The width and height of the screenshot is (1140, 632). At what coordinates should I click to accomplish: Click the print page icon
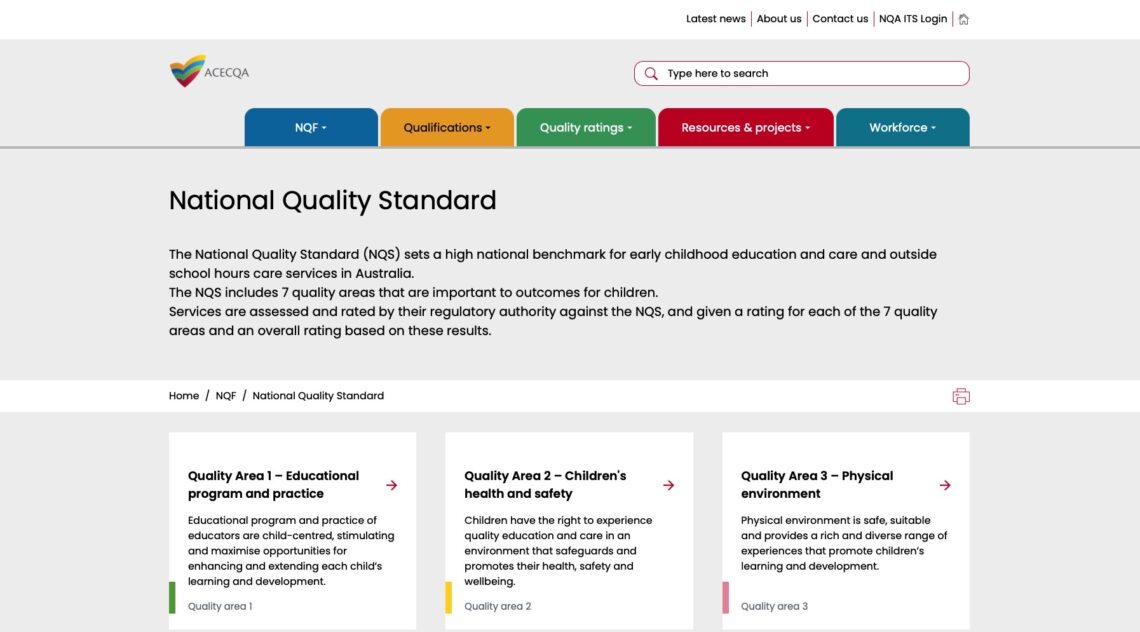pyautogui.click(x=960, y=396)
